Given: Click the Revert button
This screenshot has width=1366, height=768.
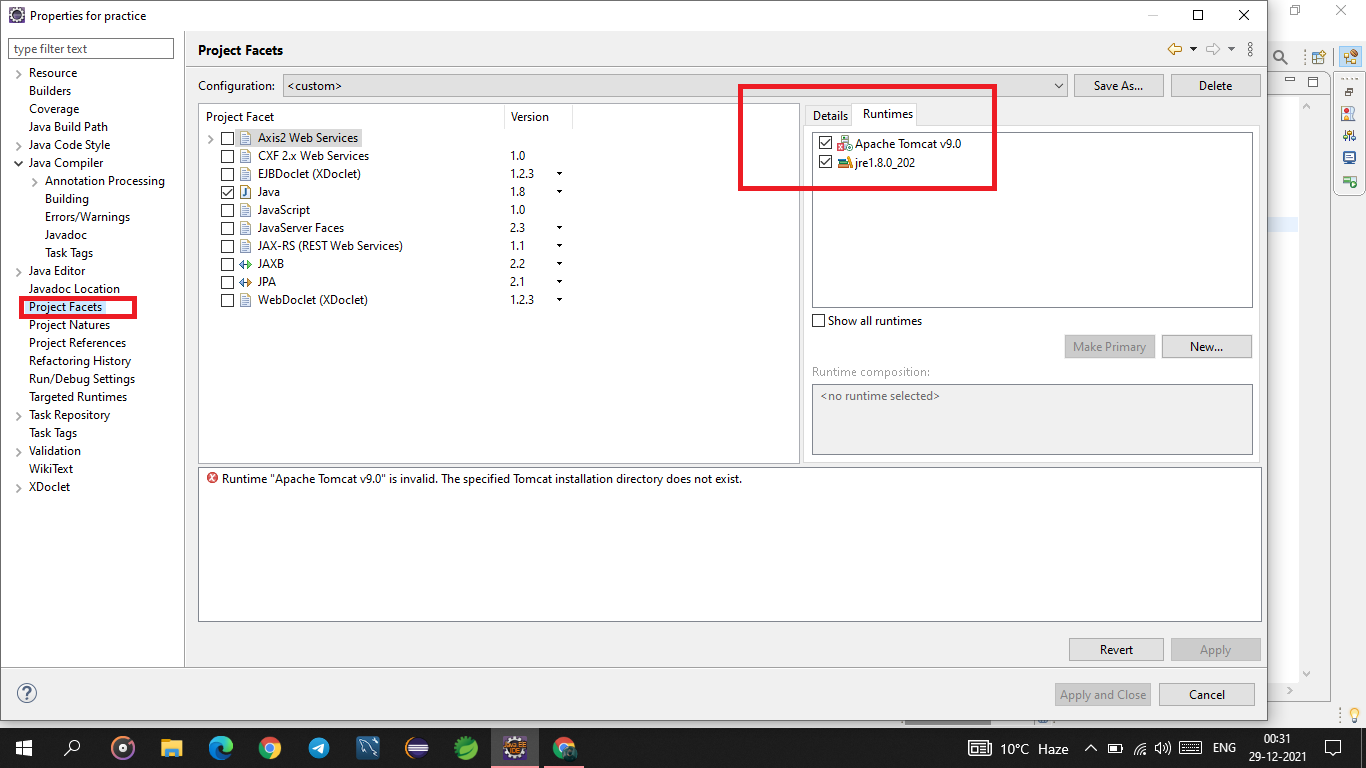Looking at the screenshot, I should click(1116, 650).
